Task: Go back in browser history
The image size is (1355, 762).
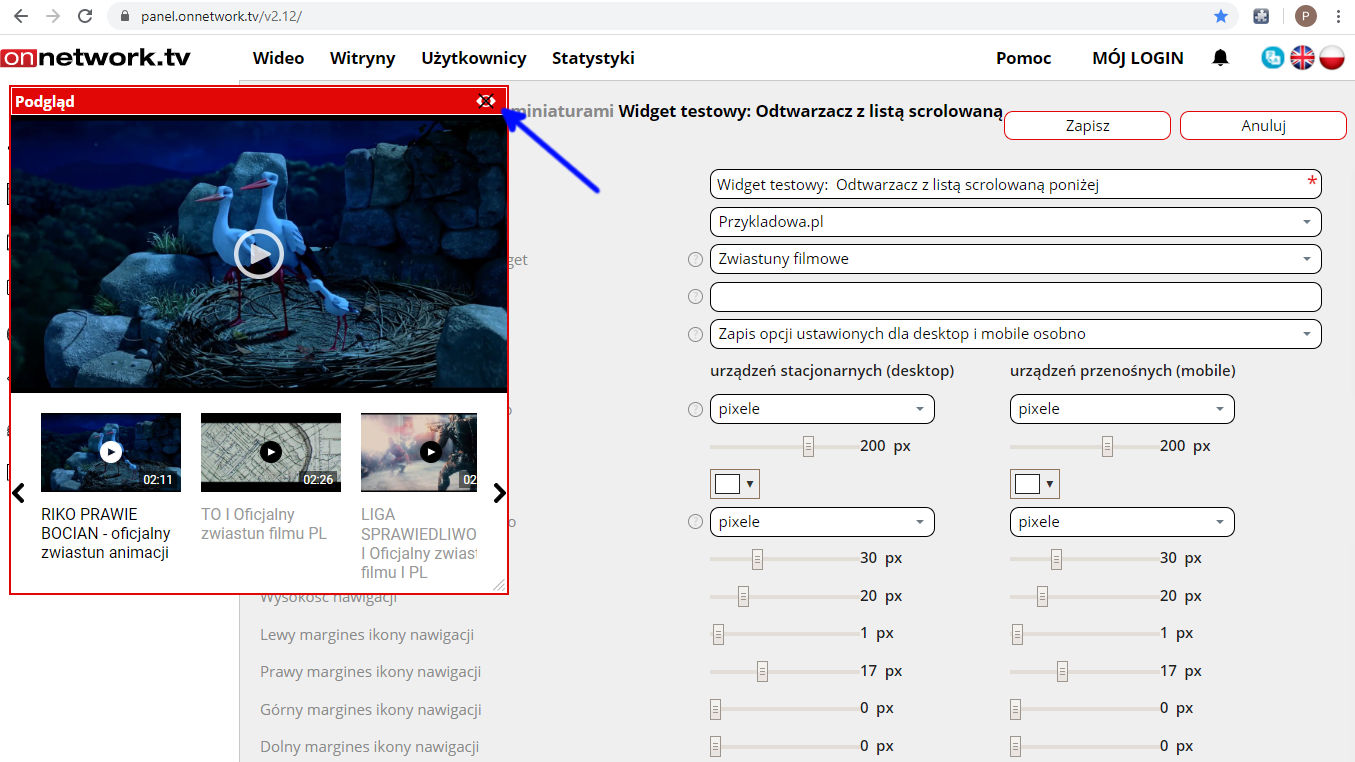Action: (20, 16)
